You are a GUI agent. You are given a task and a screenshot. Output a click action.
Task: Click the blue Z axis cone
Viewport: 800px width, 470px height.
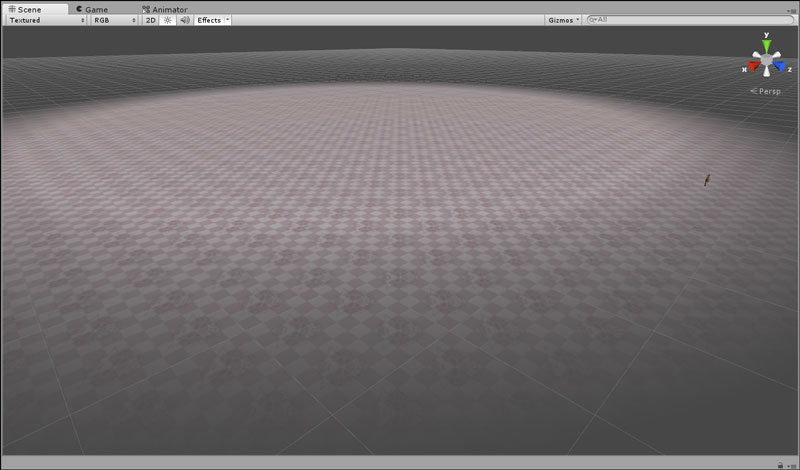click(x=779, y=66)
